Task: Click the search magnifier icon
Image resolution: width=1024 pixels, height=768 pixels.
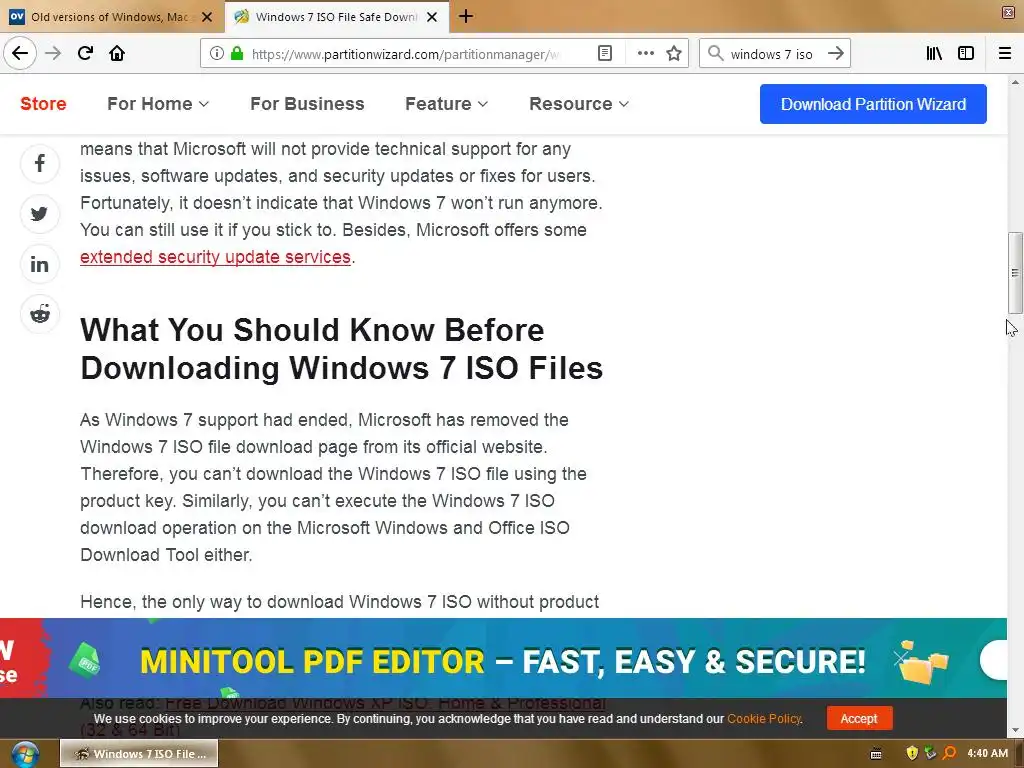Action: [x=716, y=54]
